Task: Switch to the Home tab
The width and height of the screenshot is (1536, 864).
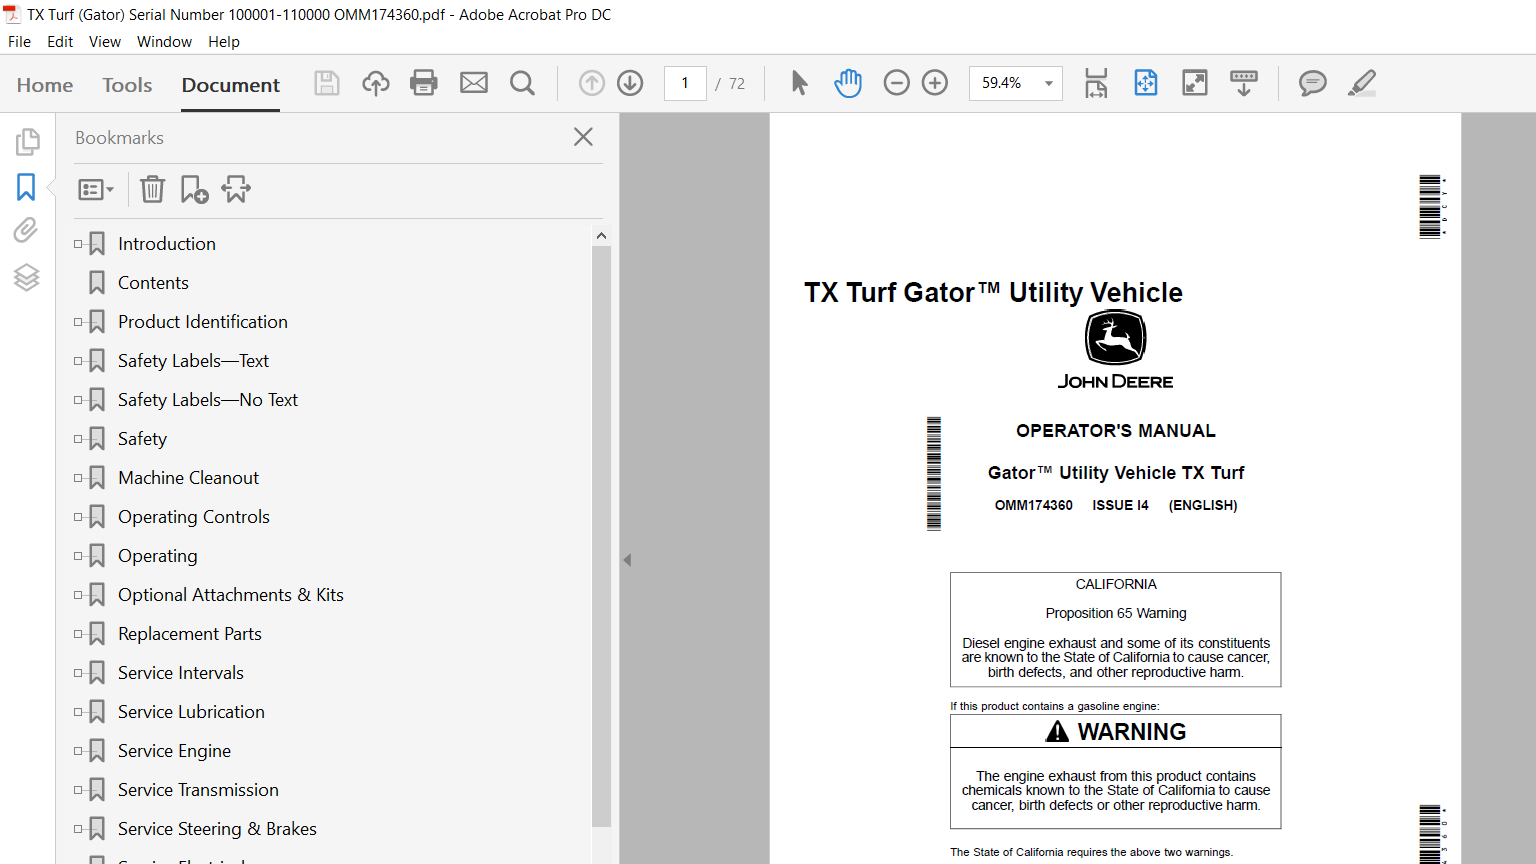Action: (45, 85)
